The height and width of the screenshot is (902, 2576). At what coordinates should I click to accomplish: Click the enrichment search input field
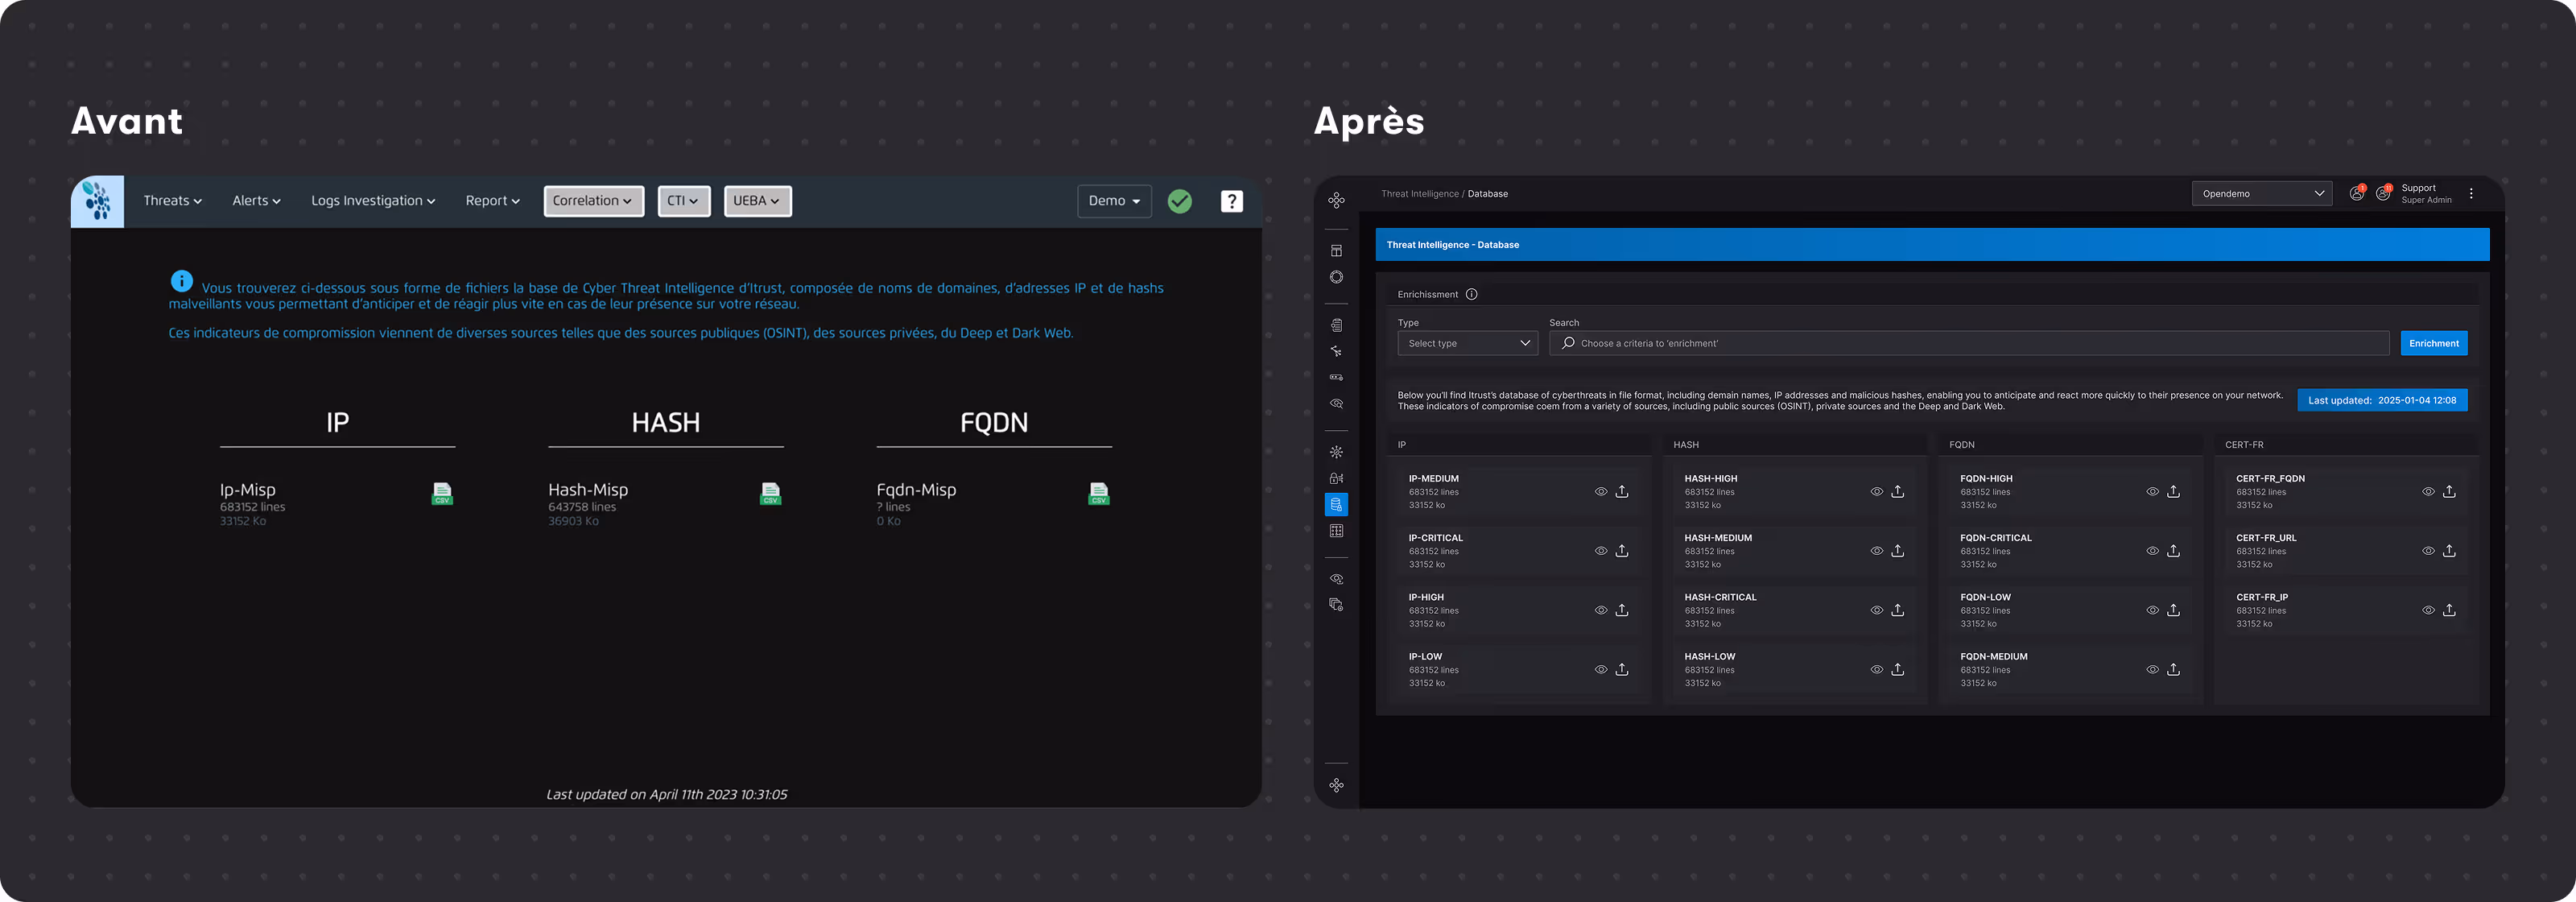pyautogui.click(x=1969, y=343)
